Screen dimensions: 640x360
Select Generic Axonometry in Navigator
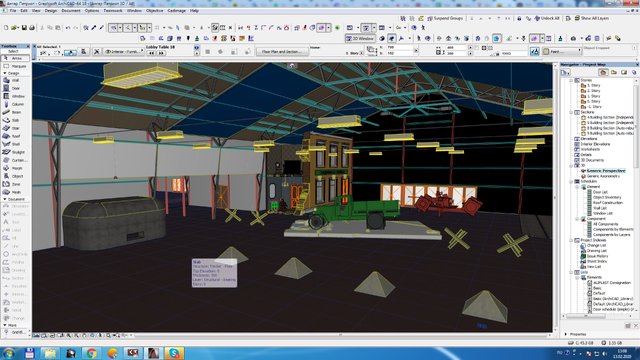(603, 176)
